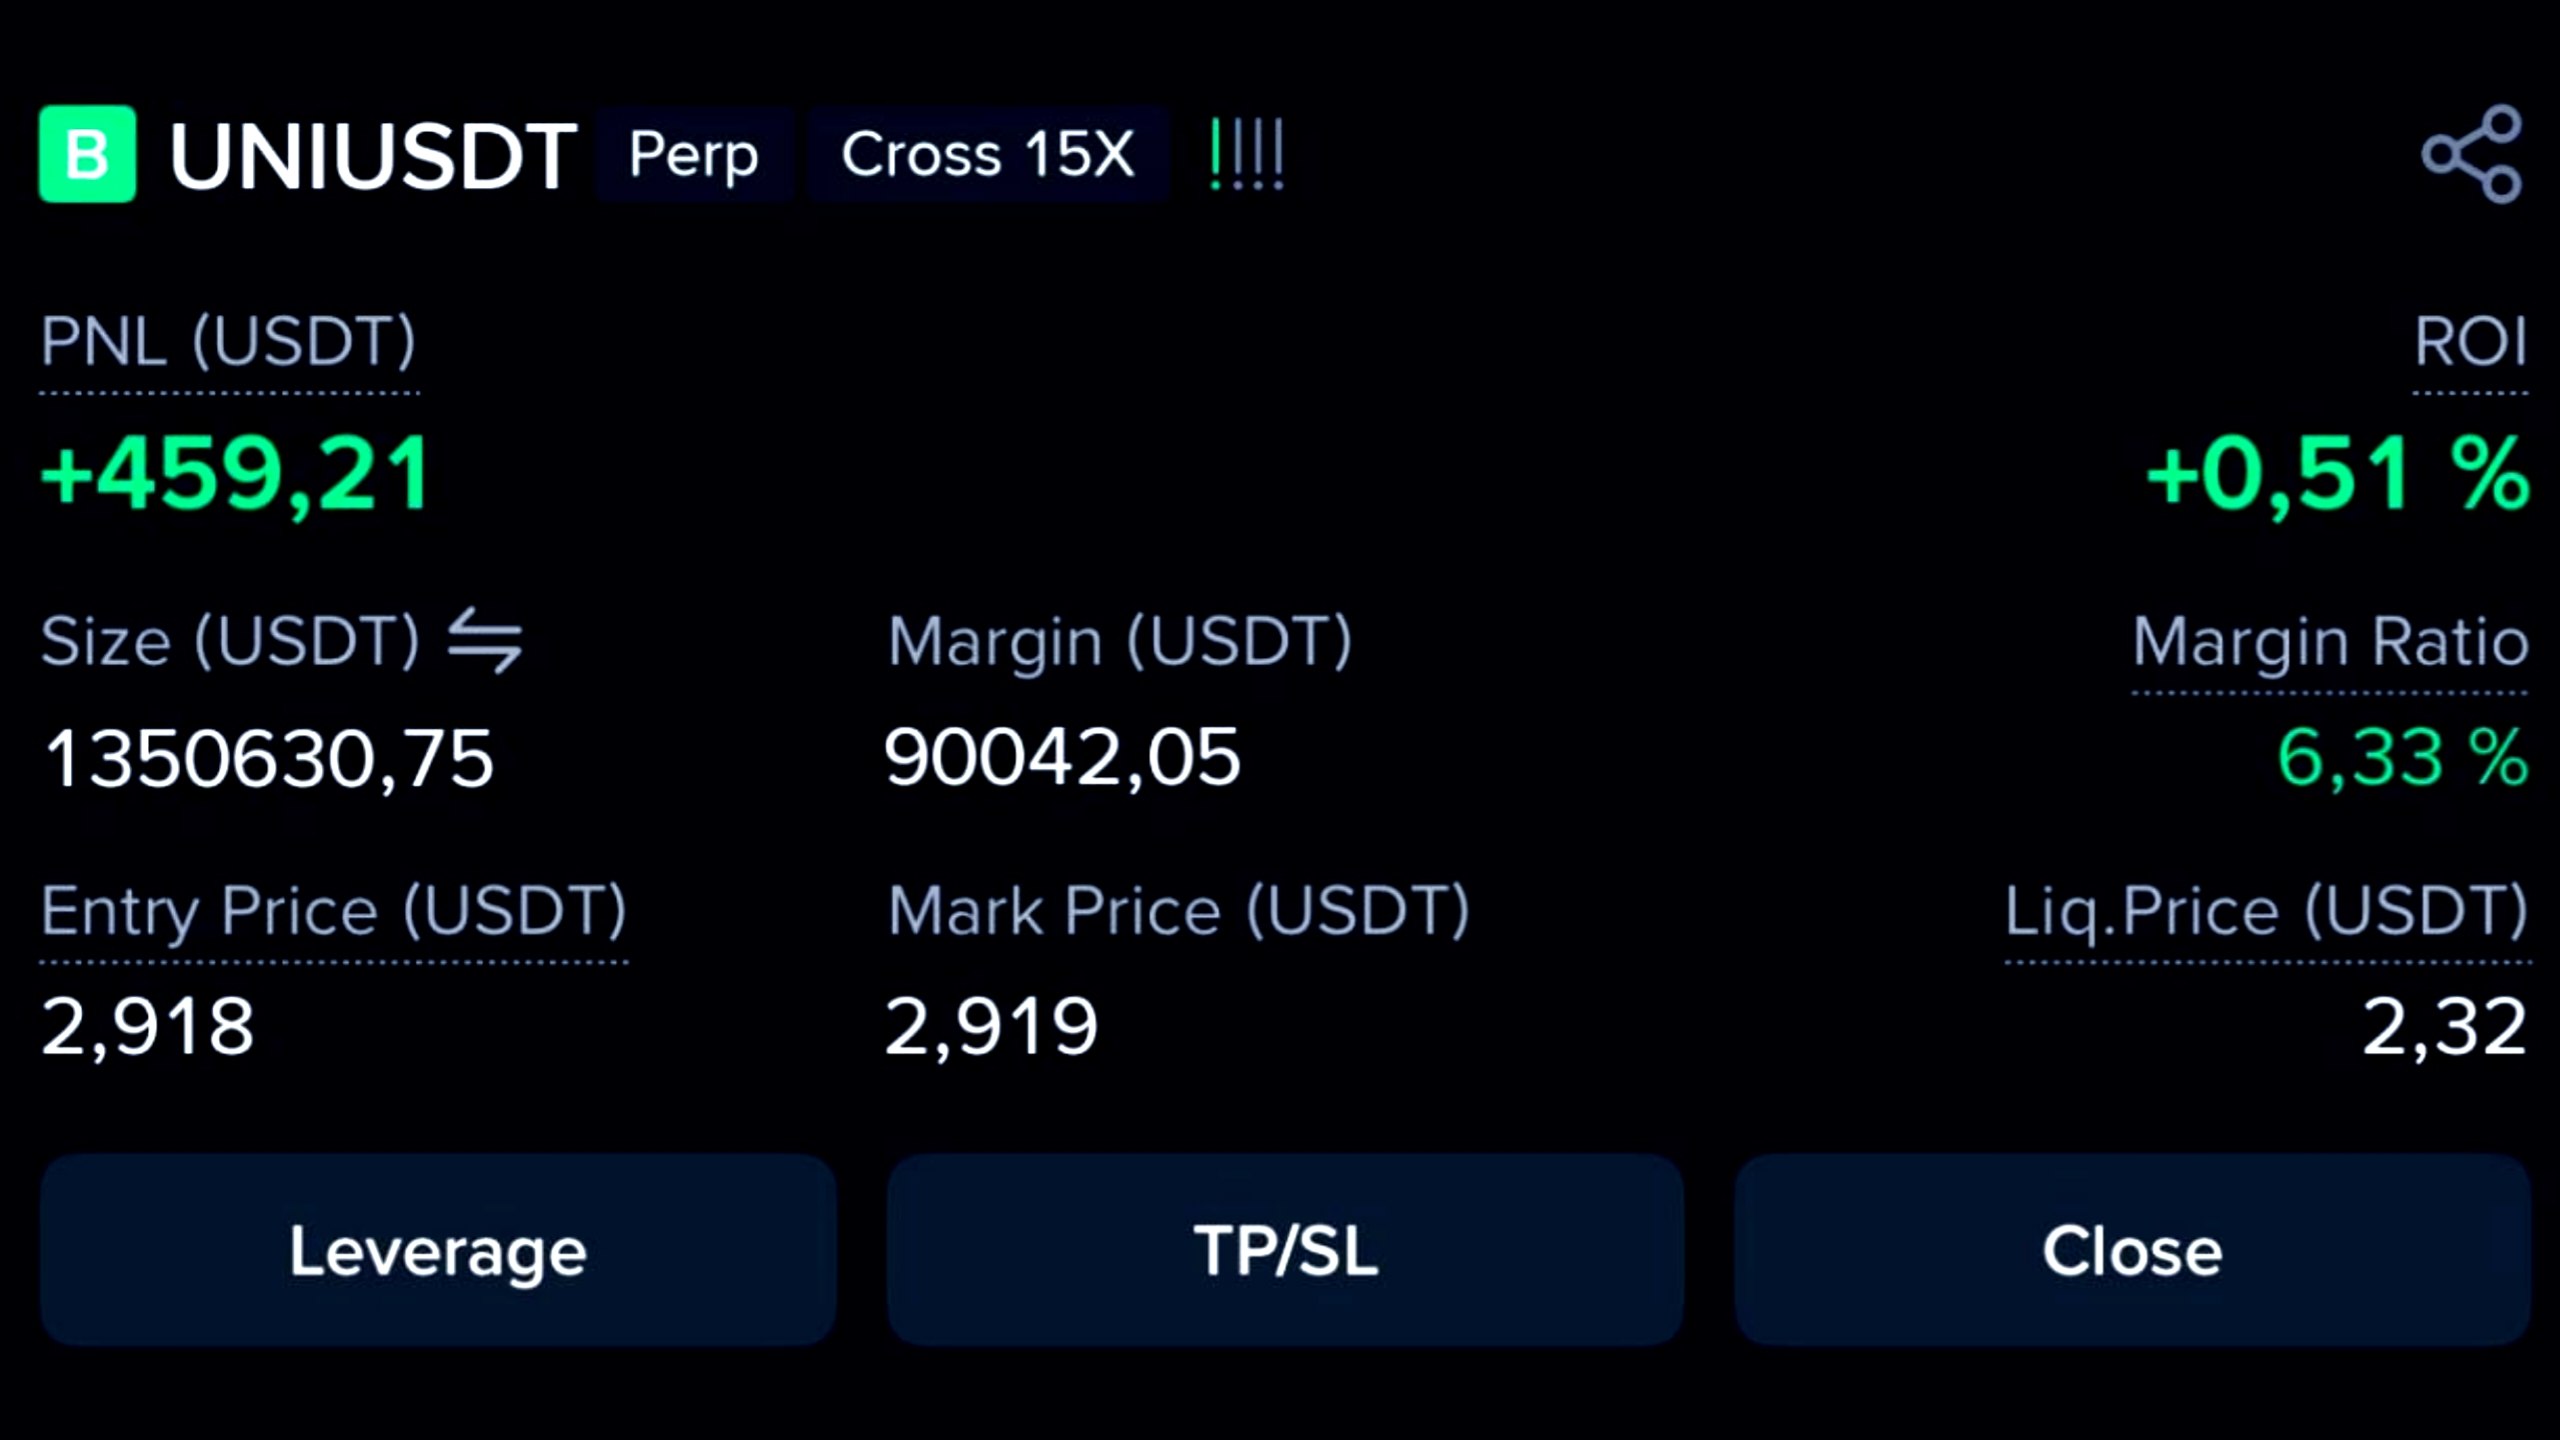Tap the 6,33 % margin ratio value
This screenshot has height=1440, width=2560.
pyautogui.click(x=2403, y=757)
